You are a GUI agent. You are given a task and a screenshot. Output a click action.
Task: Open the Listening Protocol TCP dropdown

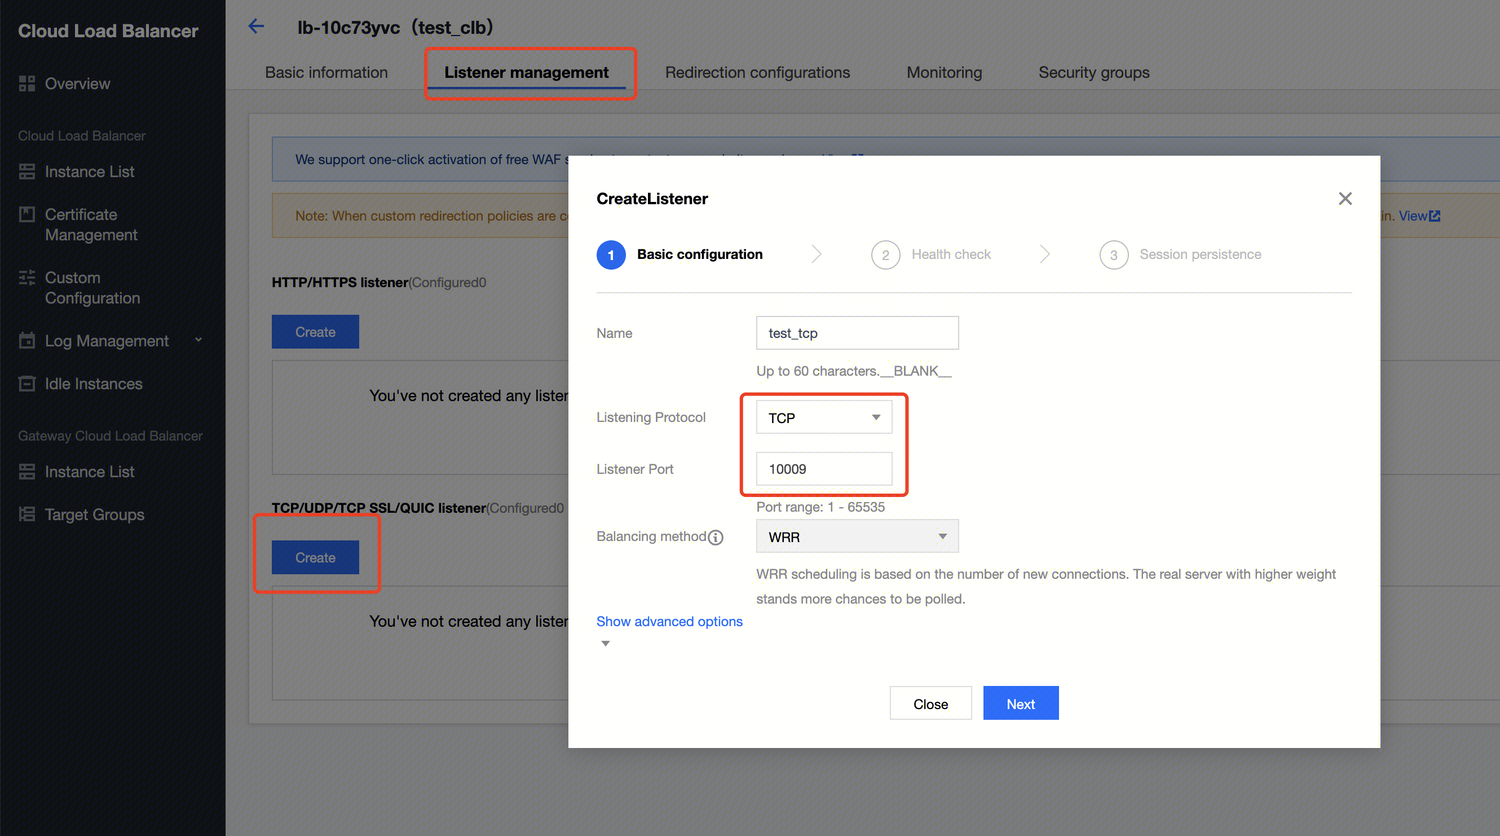(x=823, y=418)
